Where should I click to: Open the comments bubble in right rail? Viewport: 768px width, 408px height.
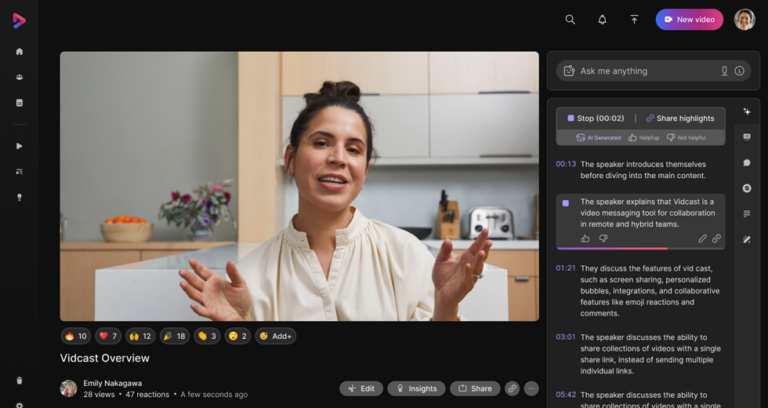click(746, 162)
